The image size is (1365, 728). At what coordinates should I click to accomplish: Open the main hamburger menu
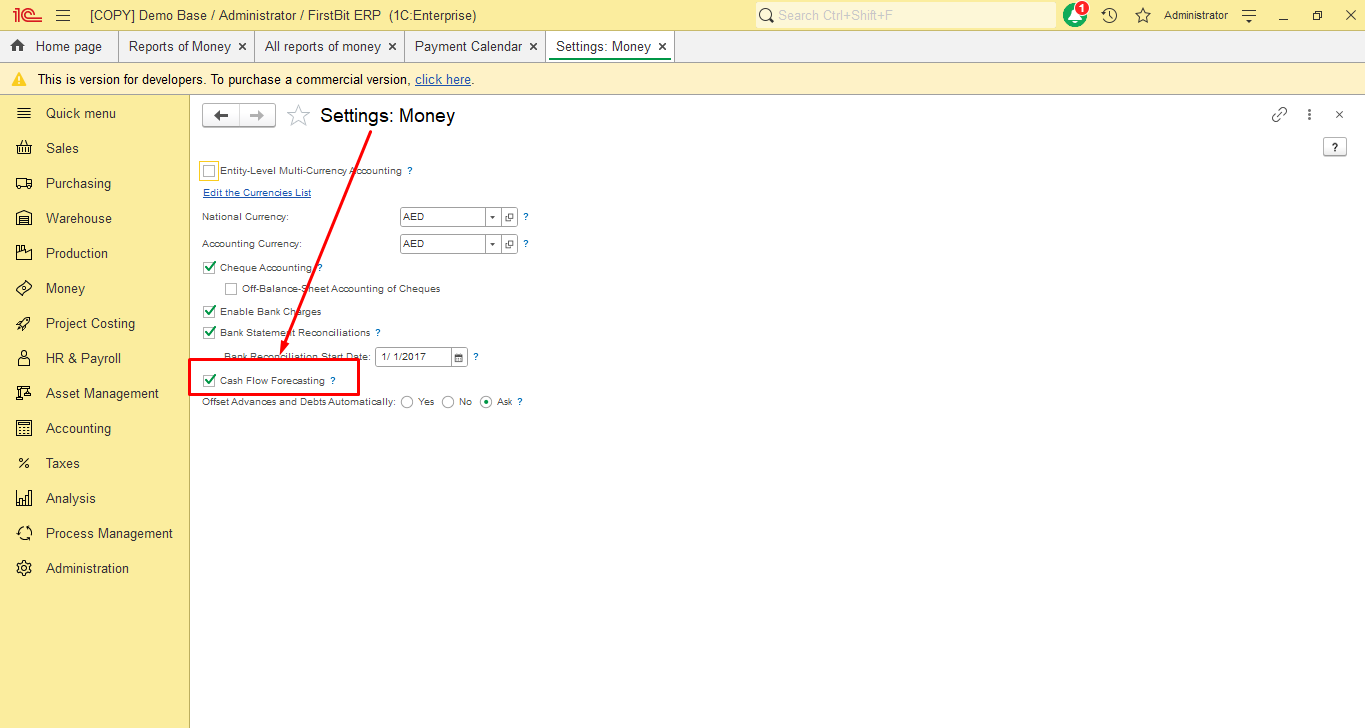click(x=63, y=16)
